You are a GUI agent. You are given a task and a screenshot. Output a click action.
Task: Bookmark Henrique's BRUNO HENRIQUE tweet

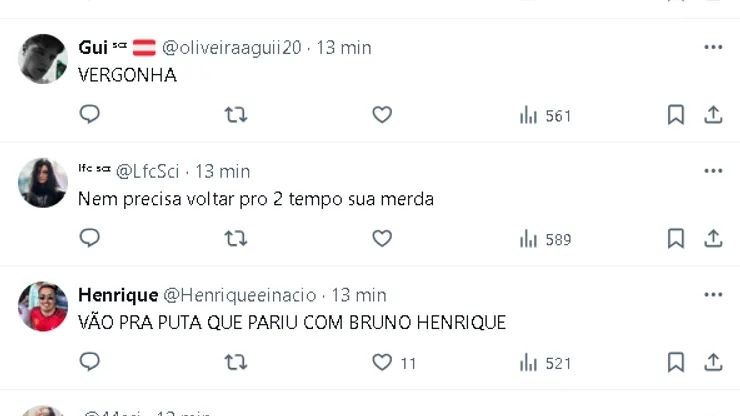point(676,362)
